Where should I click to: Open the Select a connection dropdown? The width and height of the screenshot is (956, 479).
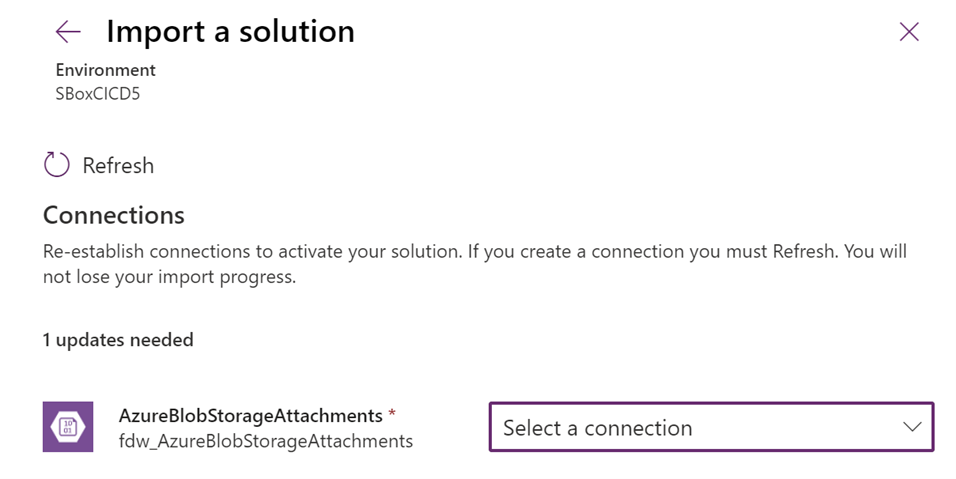click(x=710, y=428)
